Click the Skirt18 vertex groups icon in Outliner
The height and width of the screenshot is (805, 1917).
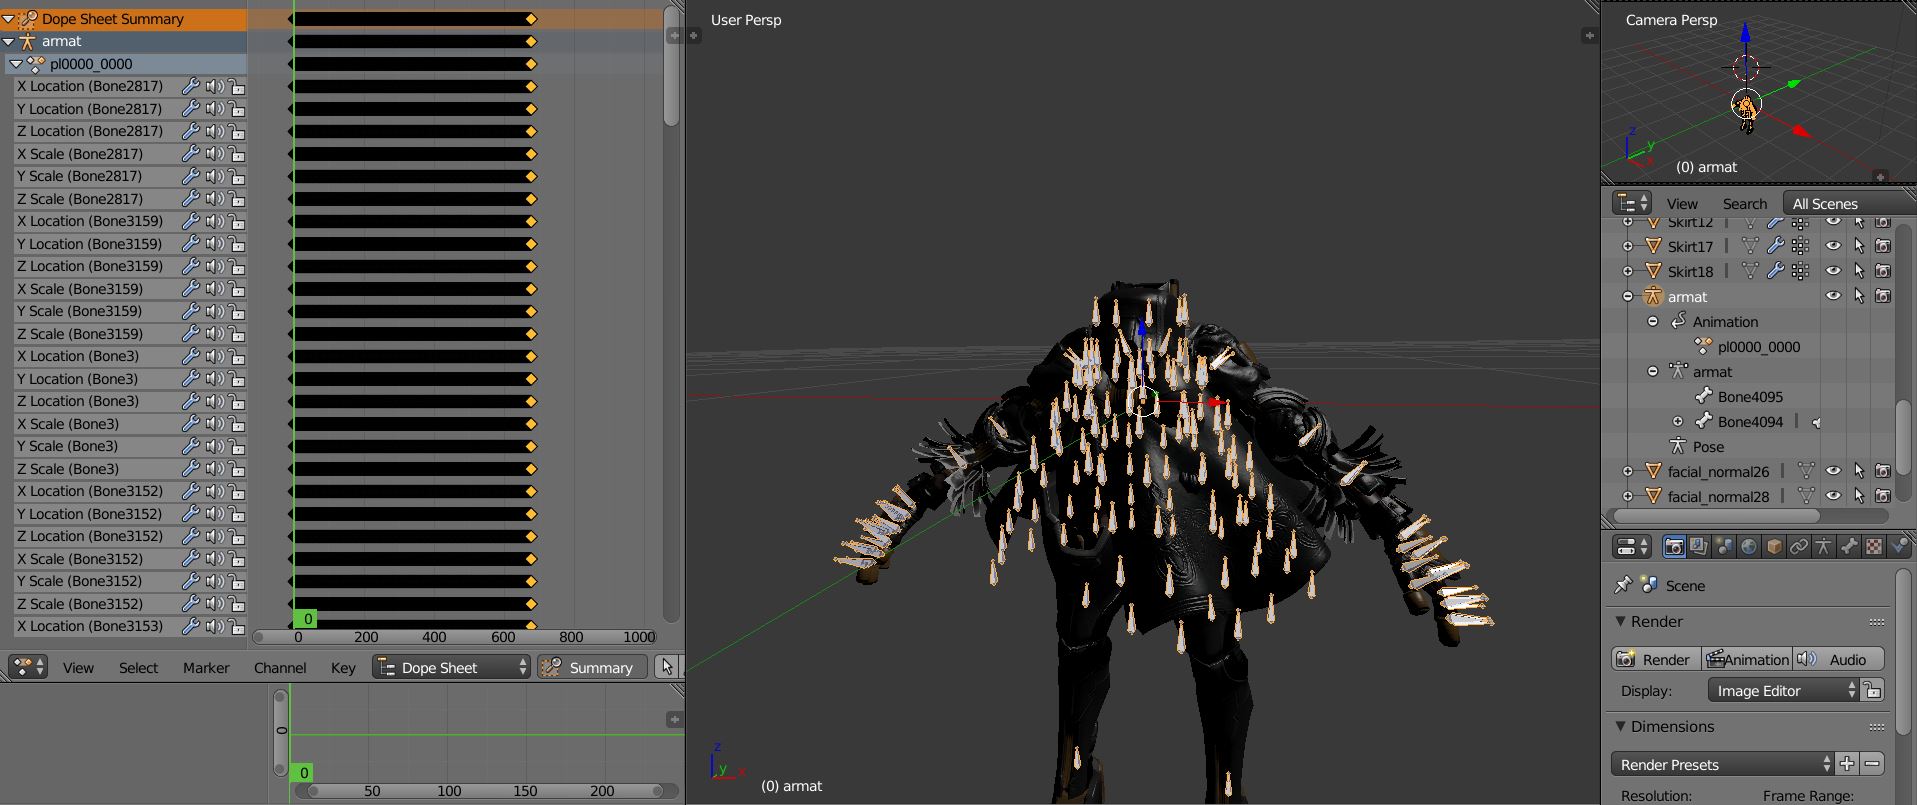coord(1800,271)
